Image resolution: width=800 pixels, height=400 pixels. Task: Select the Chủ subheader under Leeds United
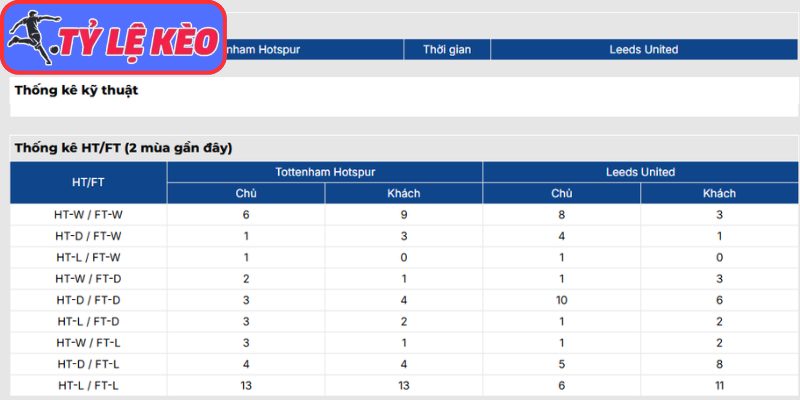click(x=561, y=193)
